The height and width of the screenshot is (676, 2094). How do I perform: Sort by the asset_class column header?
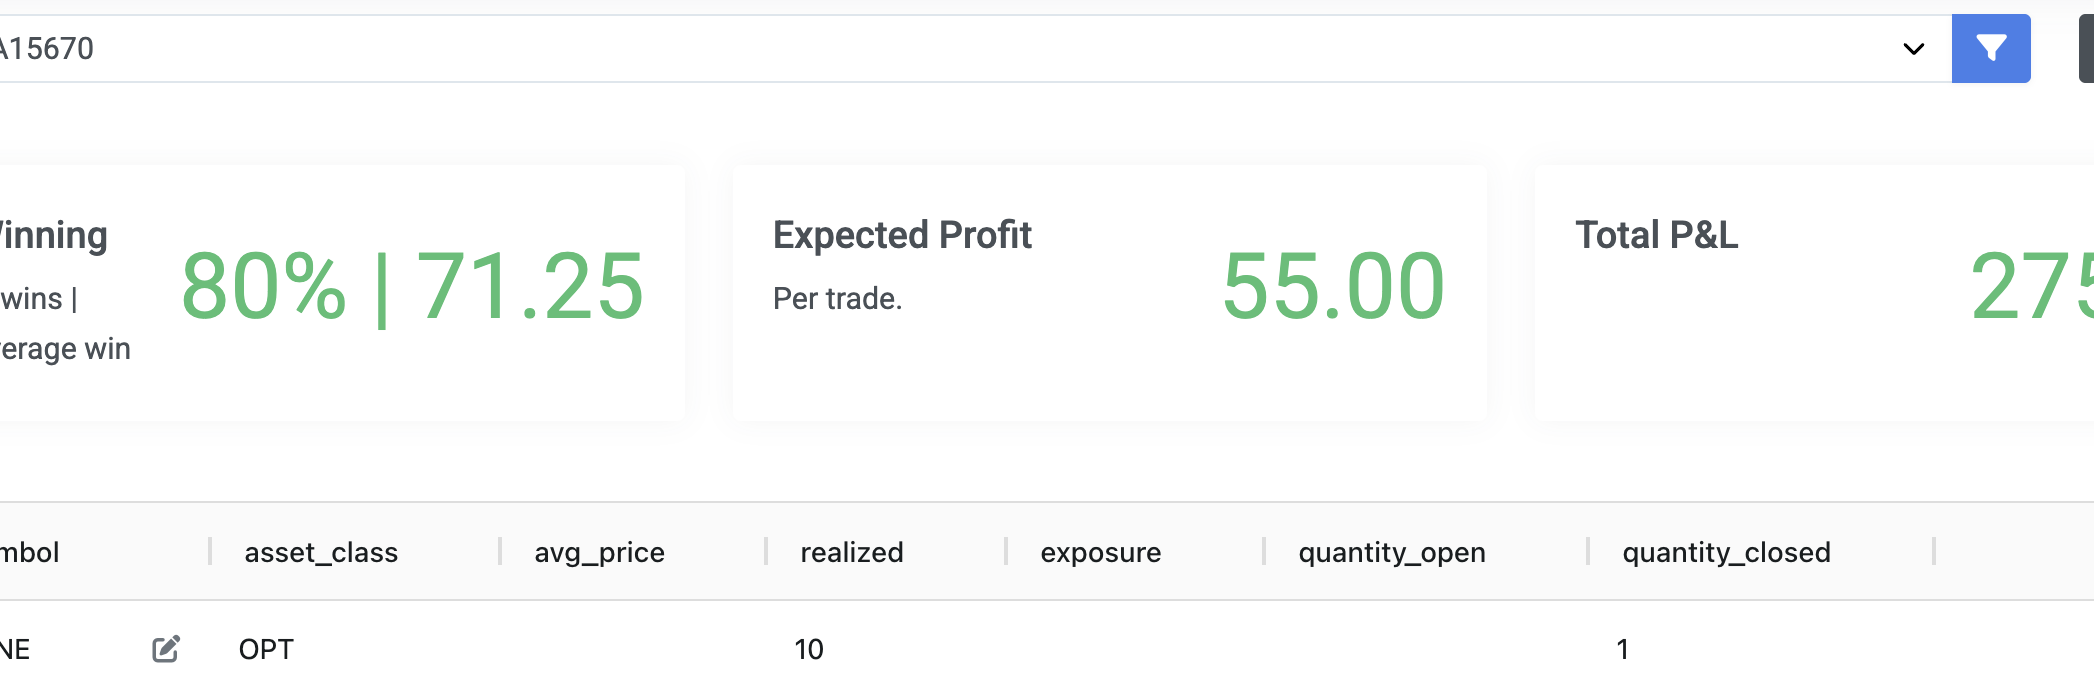point(321,552)
